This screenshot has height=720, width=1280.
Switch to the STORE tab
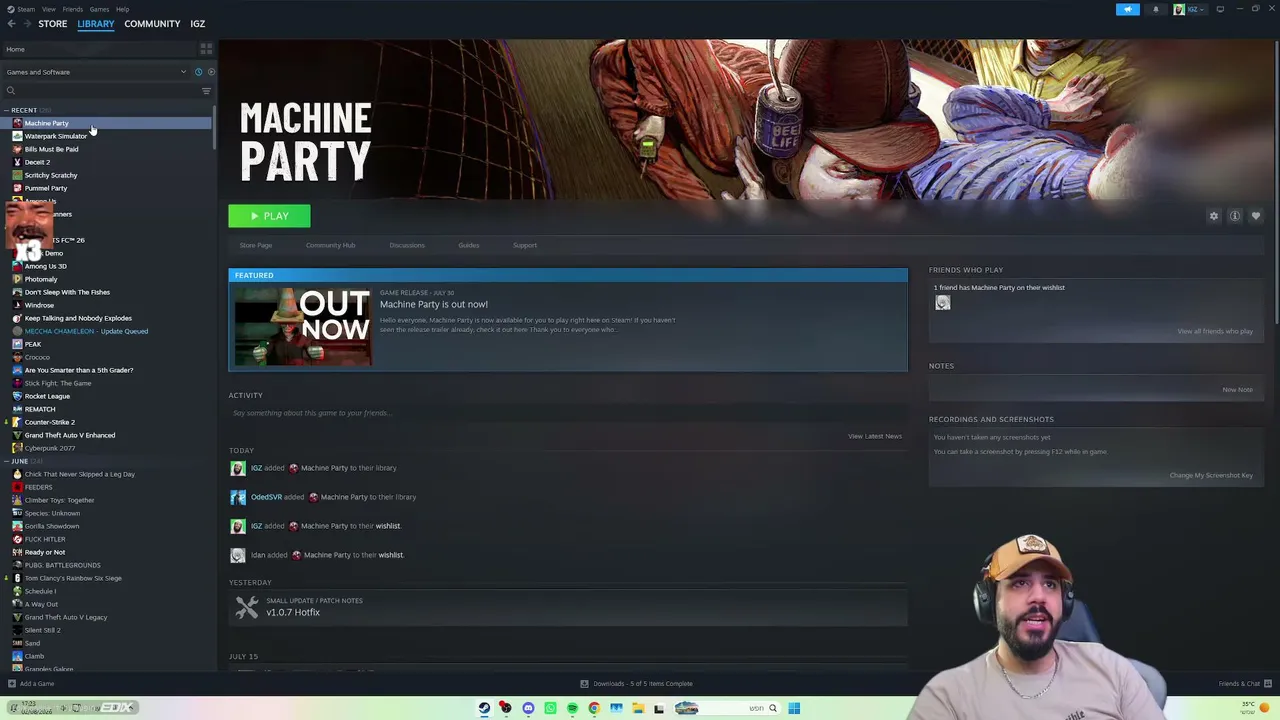coord(53,24)
